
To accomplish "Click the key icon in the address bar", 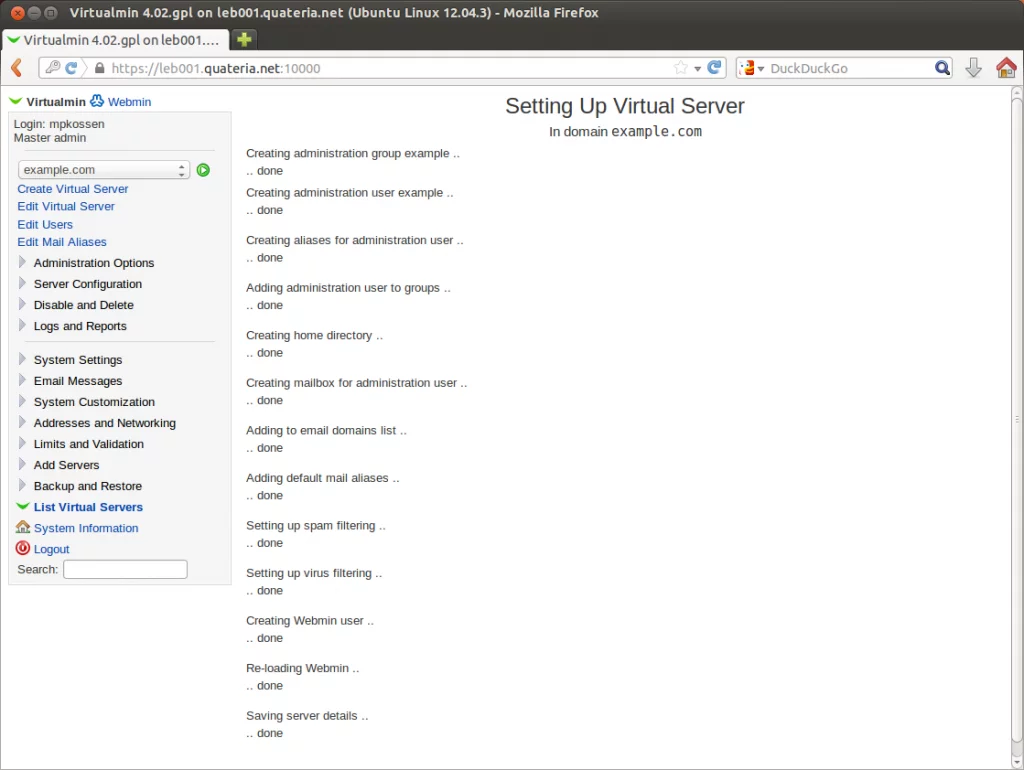I will coord(53,67).
